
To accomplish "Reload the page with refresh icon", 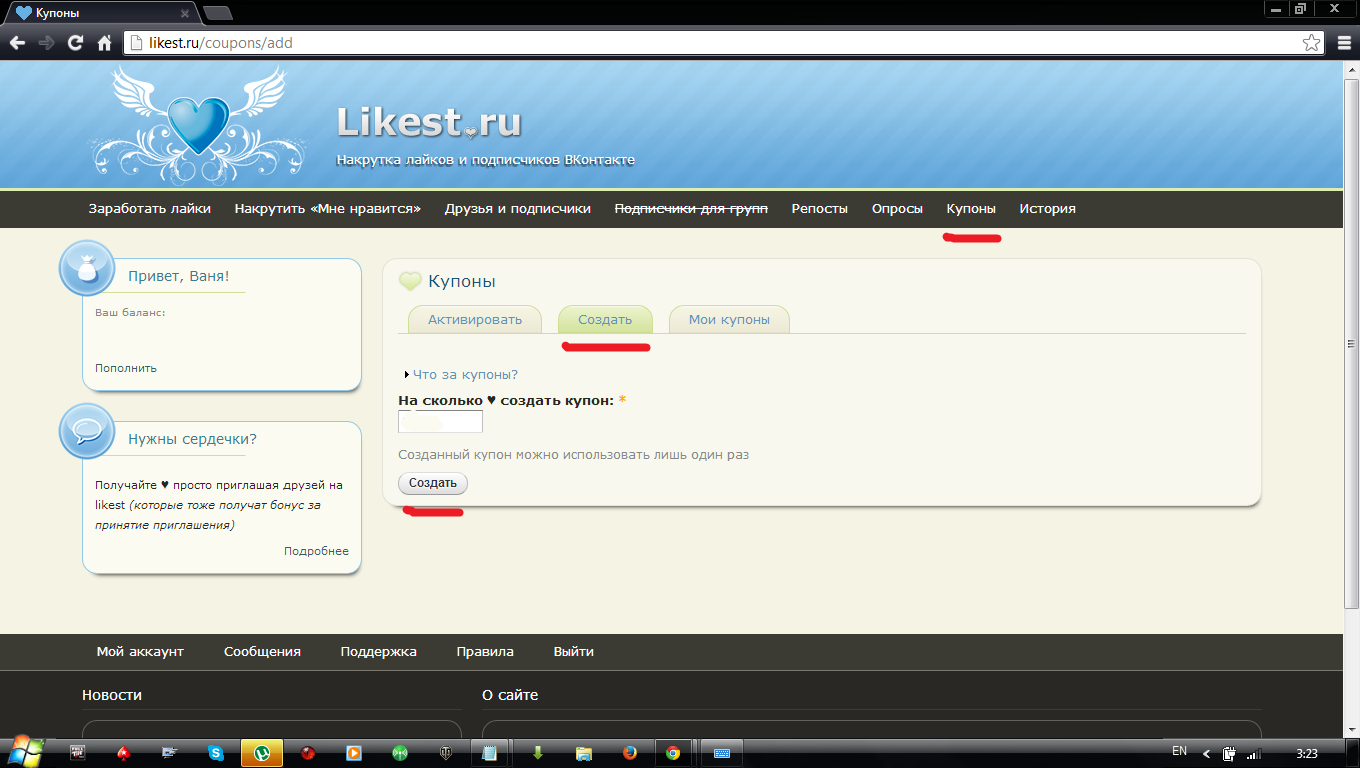I will (75, 43).
